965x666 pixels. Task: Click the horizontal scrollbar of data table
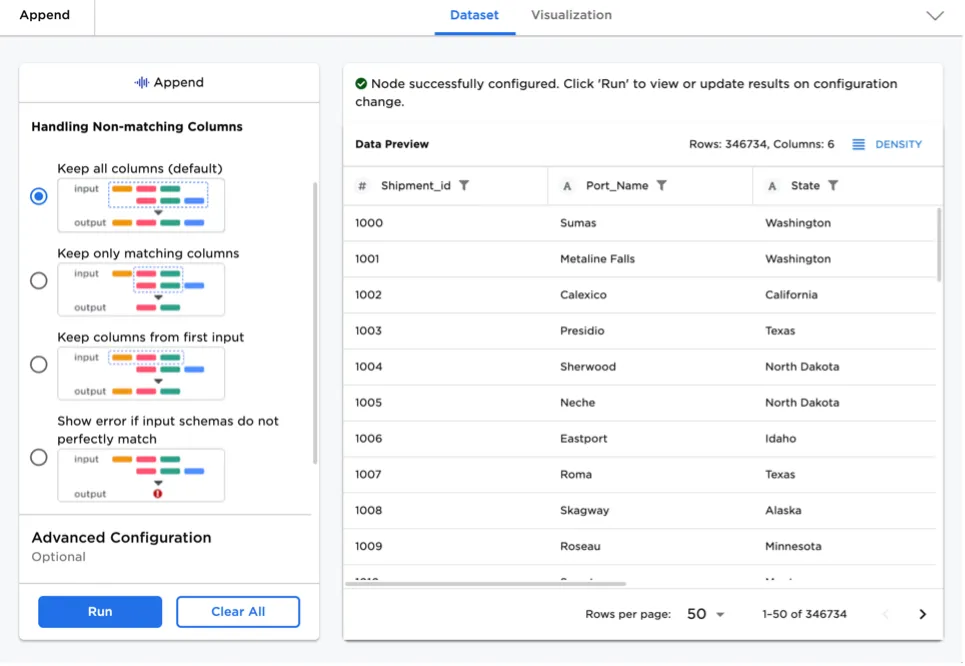[486, 583]
